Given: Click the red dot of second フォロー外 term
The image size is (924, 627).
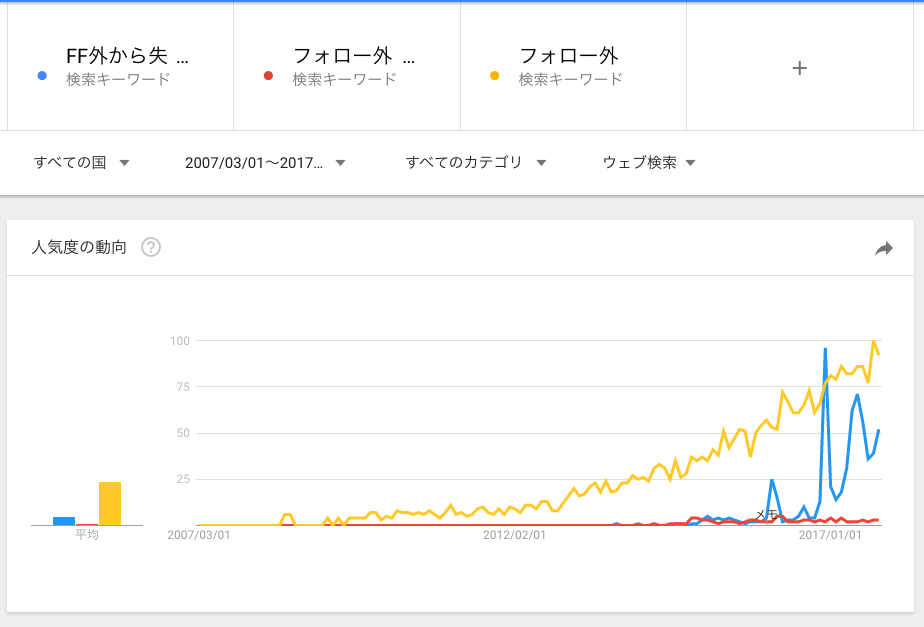Looking at the screenshot, I should 268,75.
